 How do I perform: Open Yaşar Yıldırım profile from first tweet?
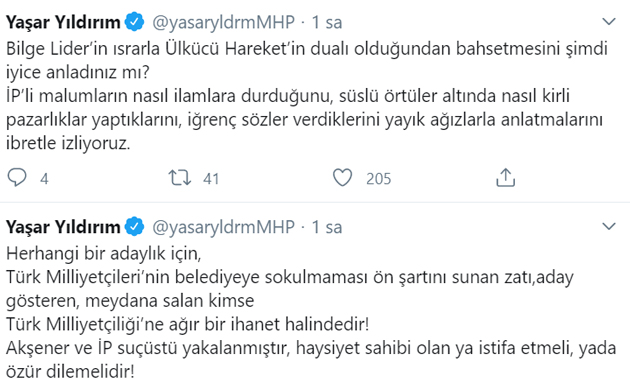[63, 22]
